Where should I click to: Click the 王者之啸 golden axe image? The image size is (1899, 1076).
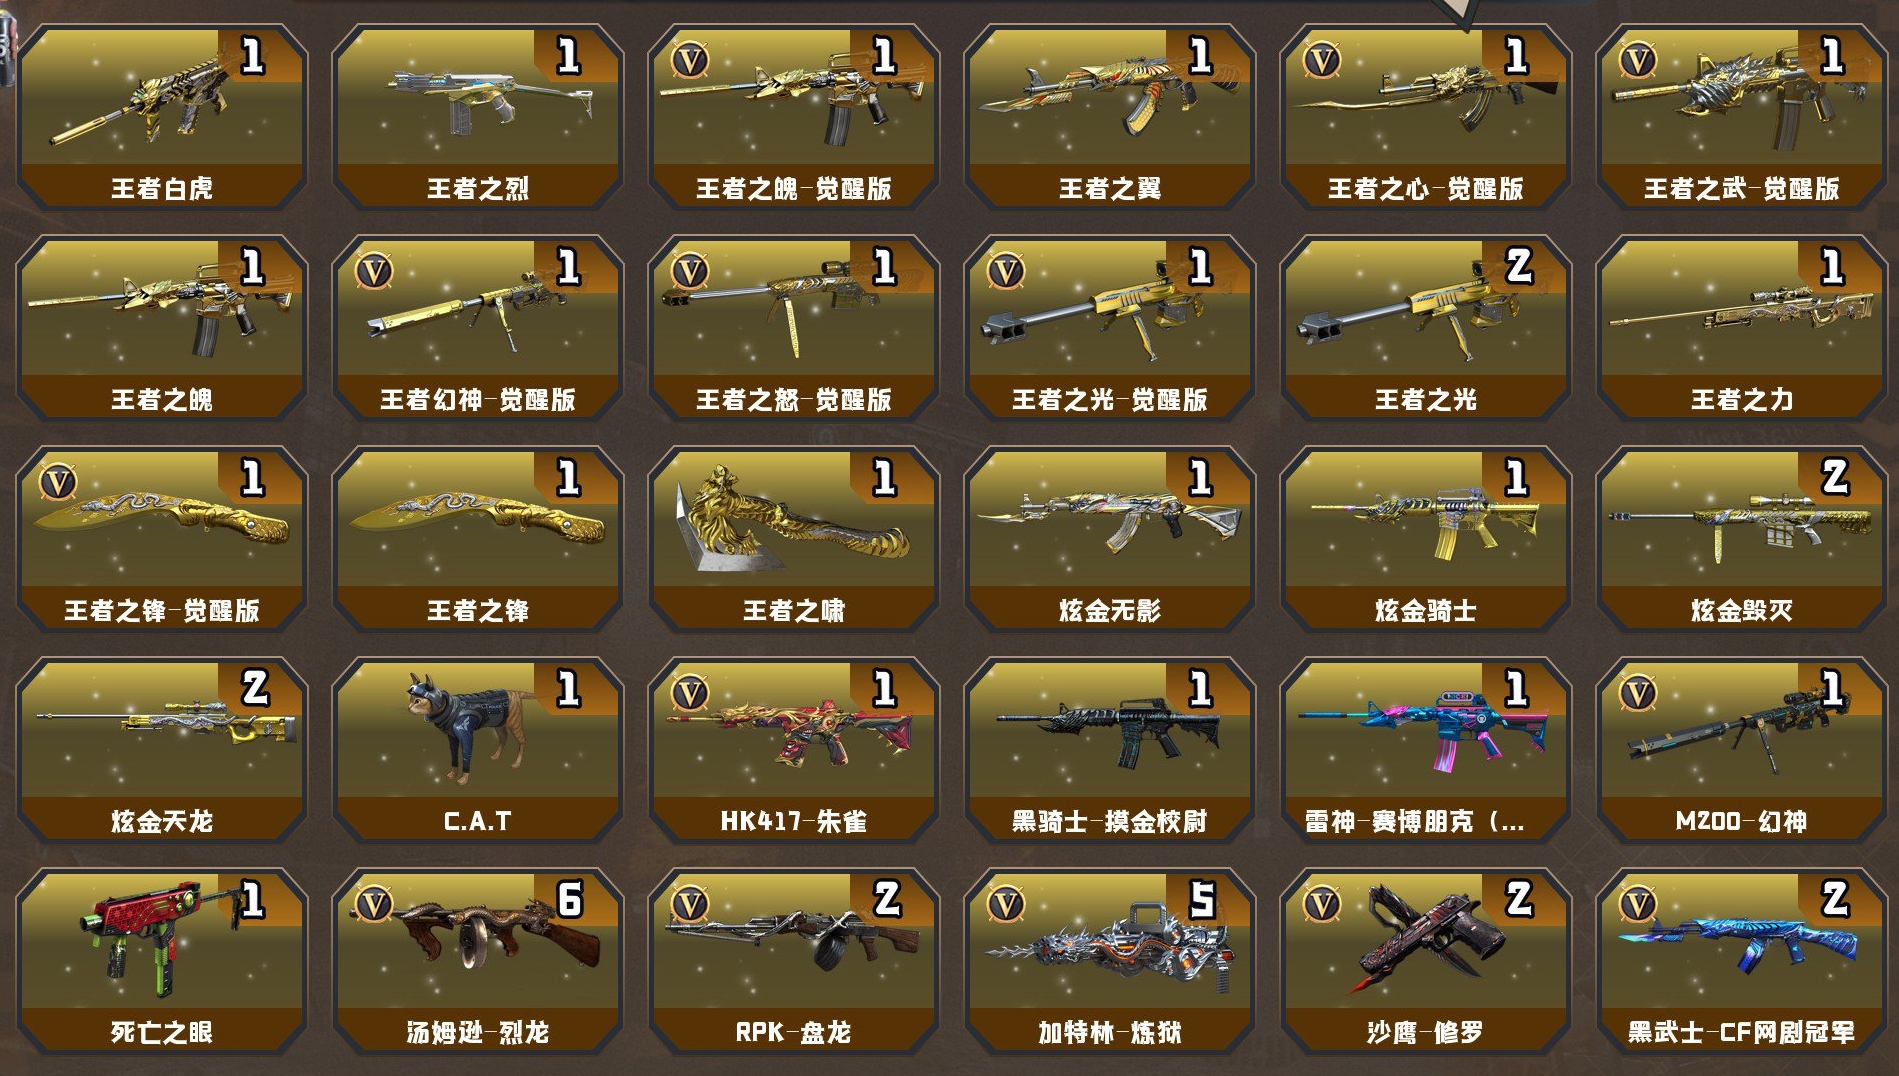[x=794, y=518]
